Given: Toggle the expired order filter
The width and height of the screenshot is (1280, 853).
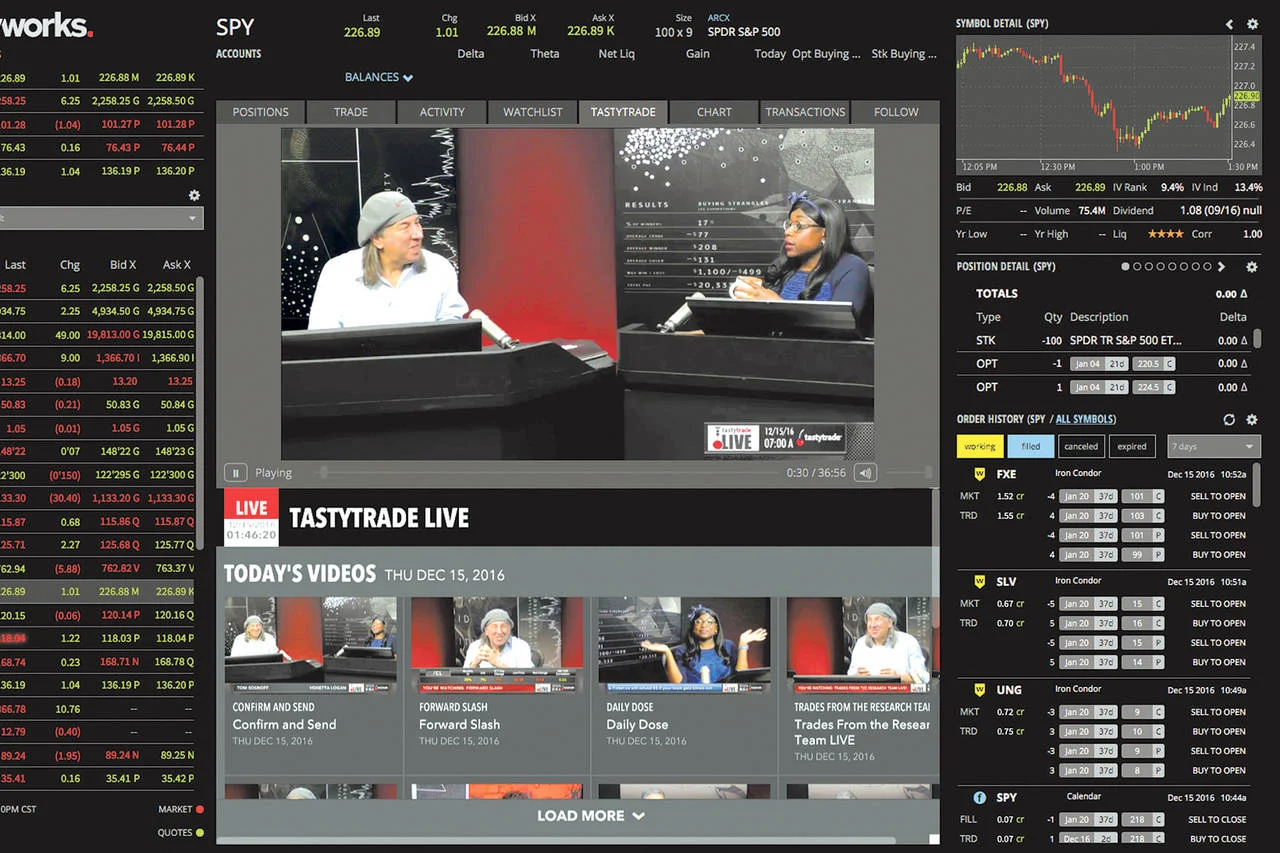Looking at the screenshot, I should [x=1132, y=446].
